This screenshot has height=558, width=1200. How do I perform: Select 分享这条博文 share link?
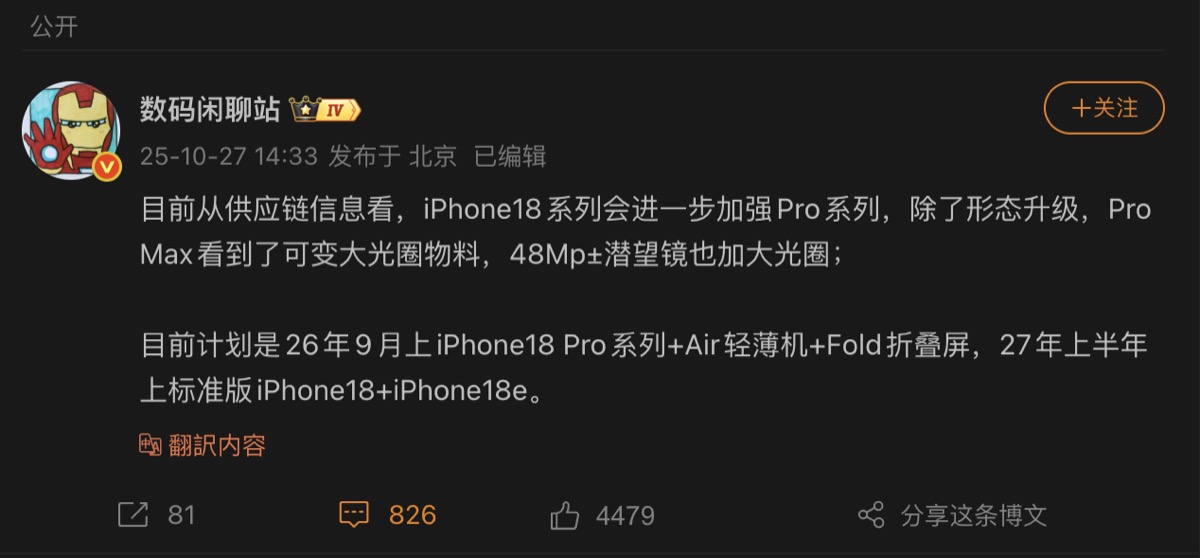(973, 516)
